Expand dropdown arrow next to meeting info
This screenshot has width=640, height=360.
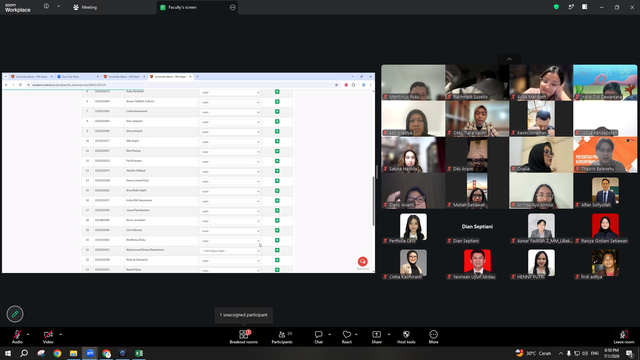coord(58,7)
